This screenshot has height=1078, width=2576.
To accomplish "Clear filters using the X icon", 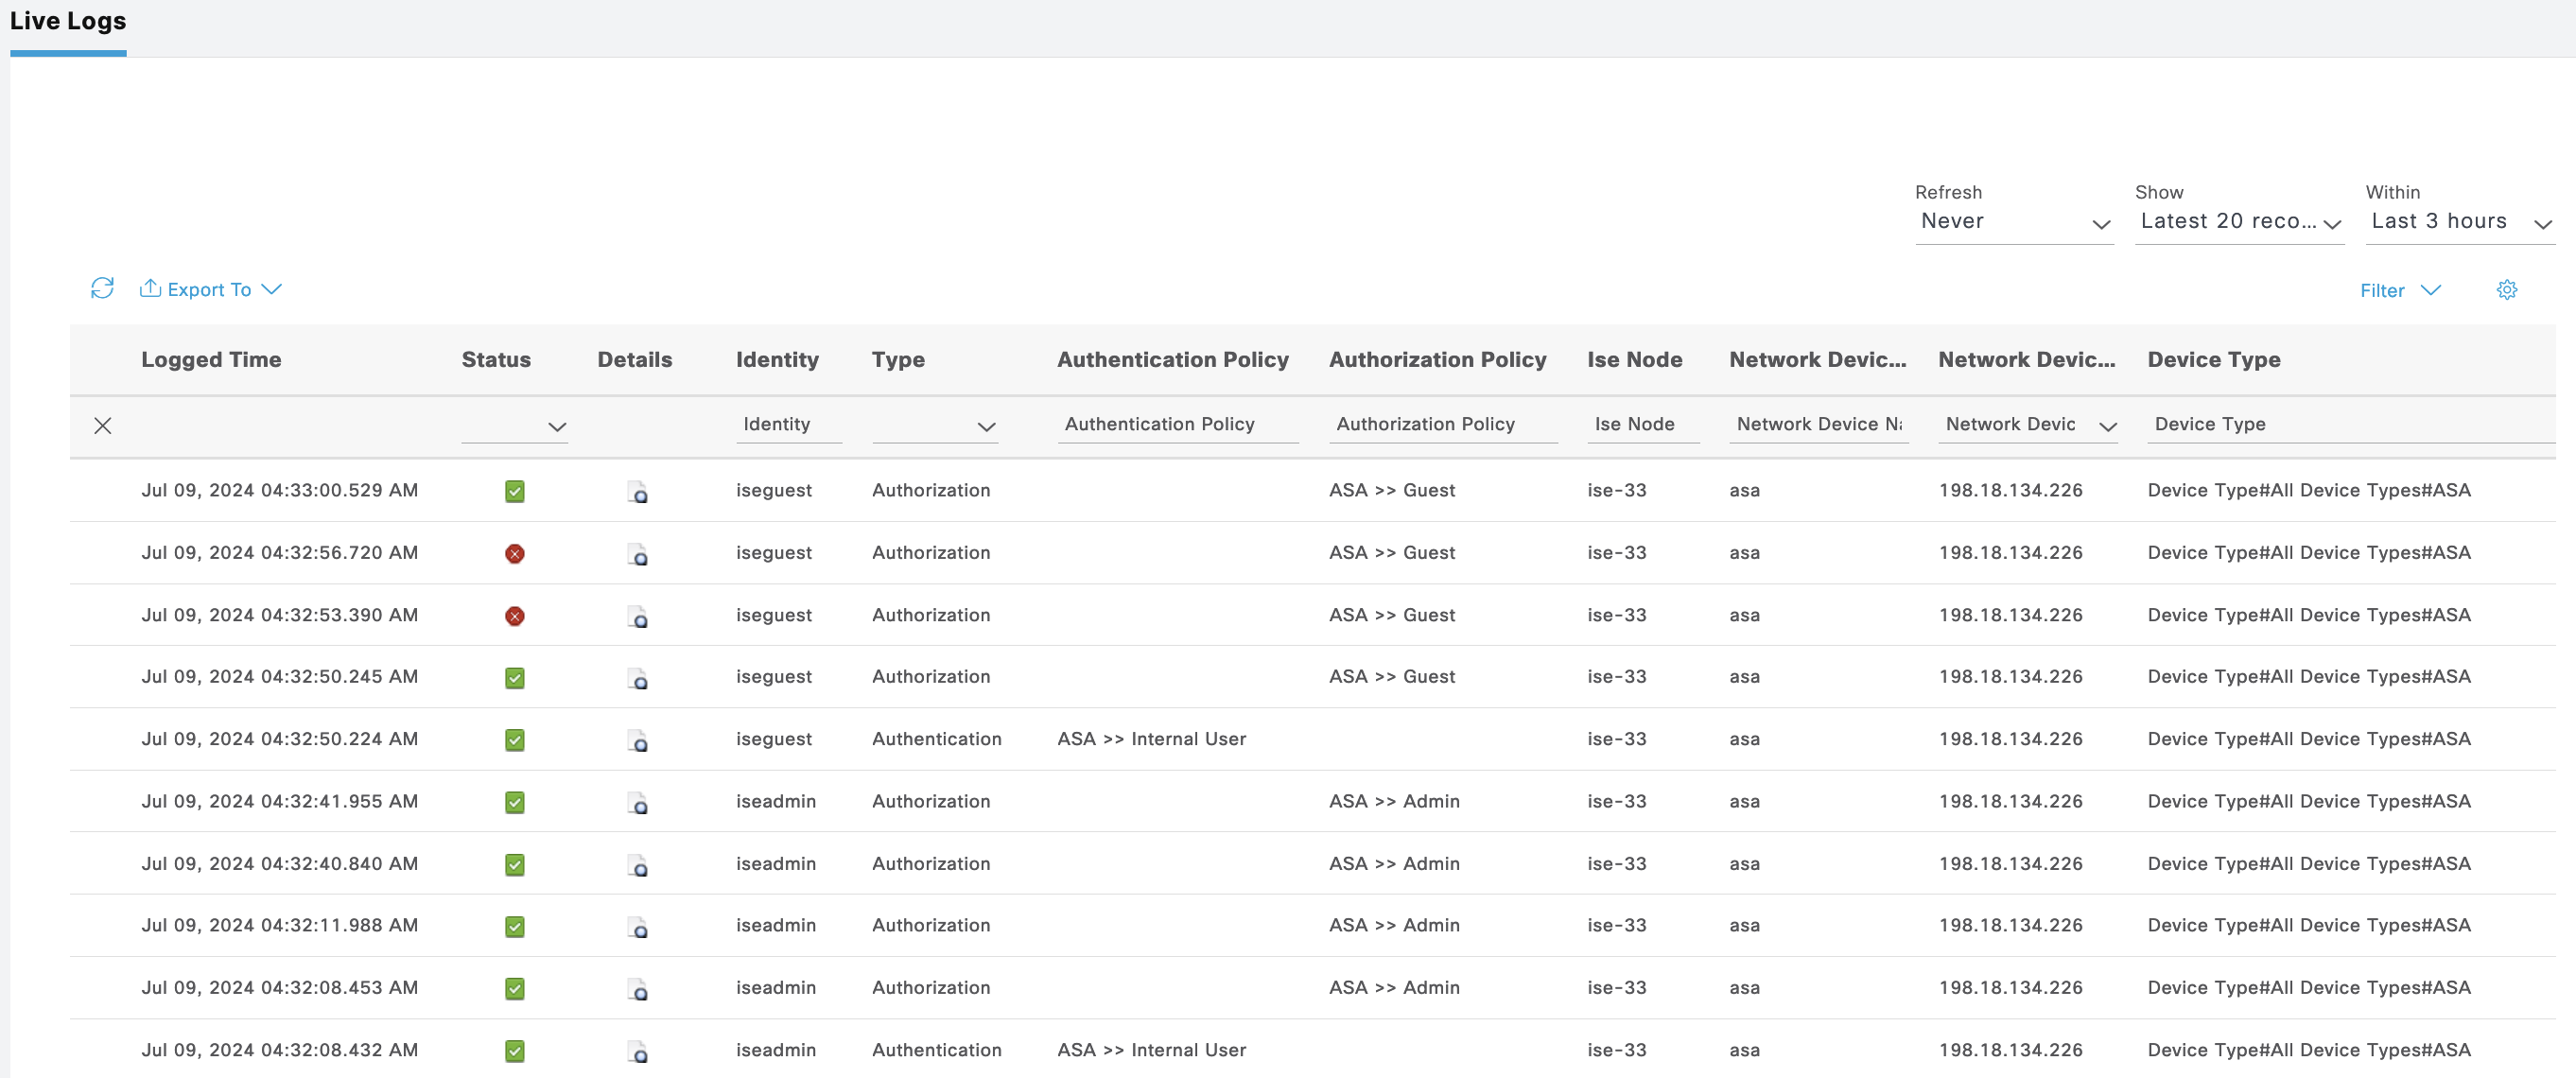I will point(102,426).
